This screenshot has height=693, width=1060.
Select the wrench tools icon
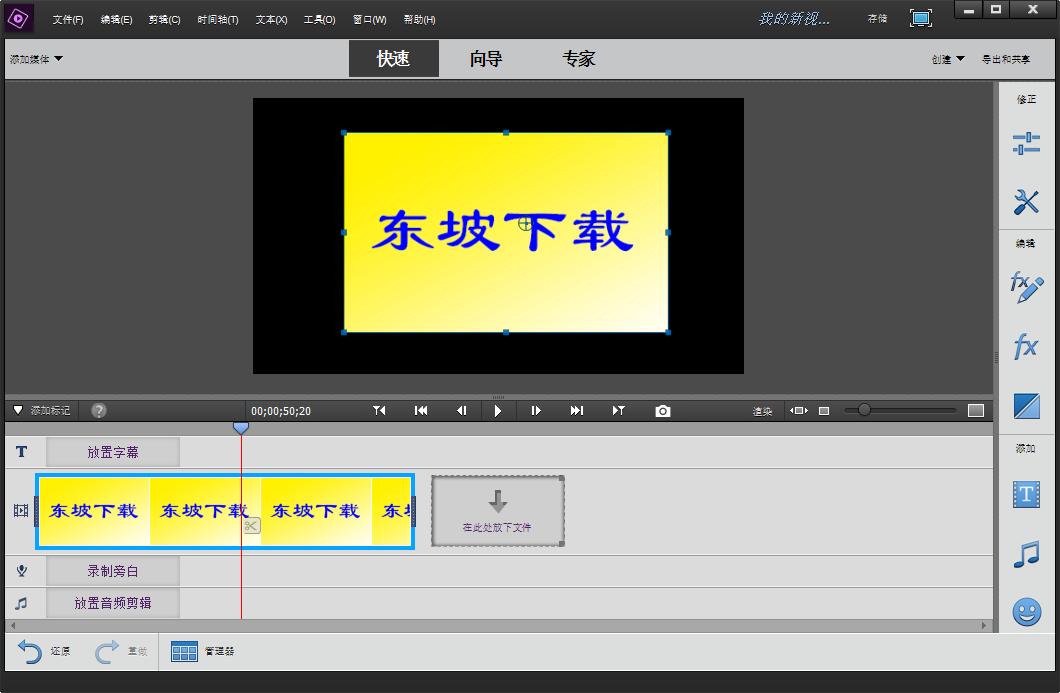pos(1026,202)
